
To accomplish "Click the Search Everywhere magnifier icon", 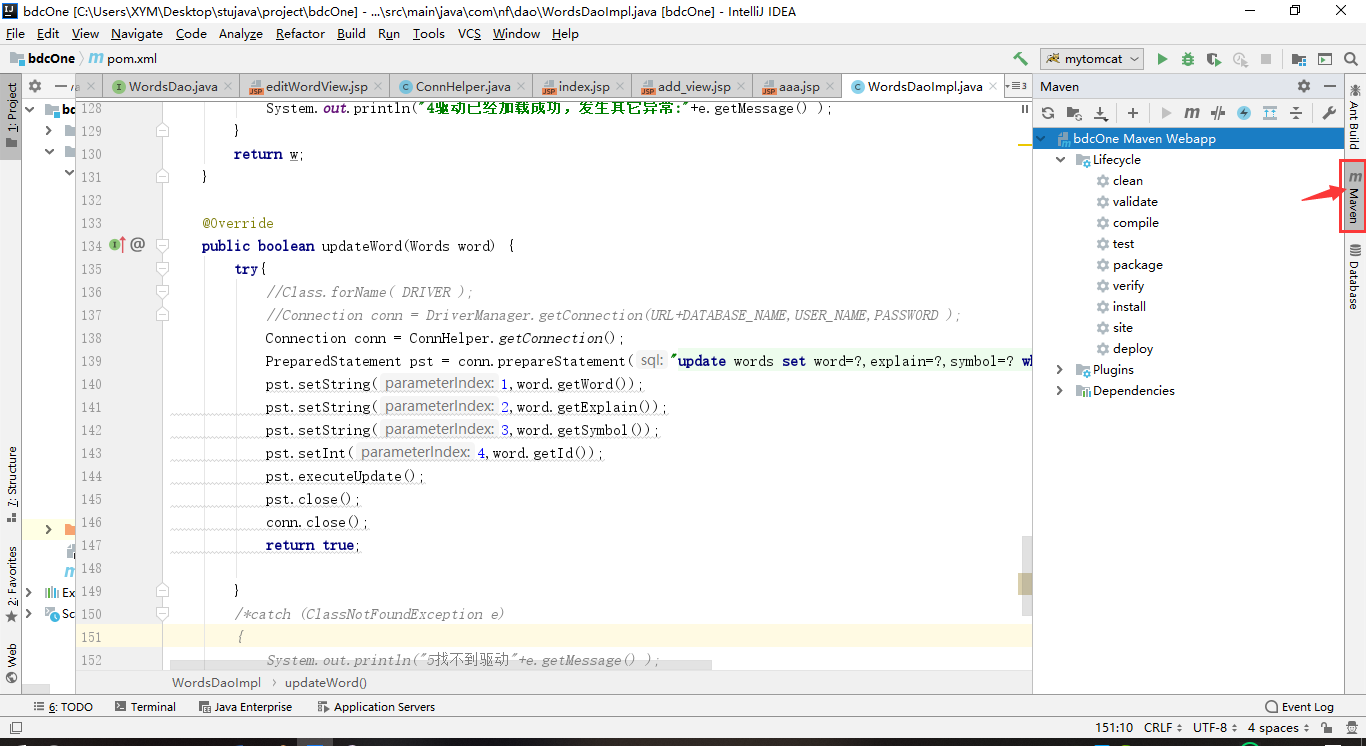I will point(1351,59).
